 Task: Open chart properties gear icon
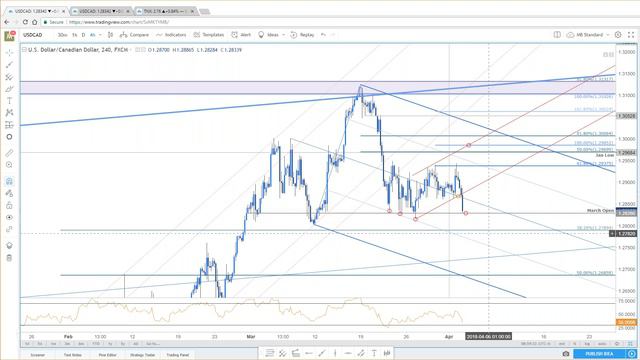pyautogui.click(x=618, y=35)
